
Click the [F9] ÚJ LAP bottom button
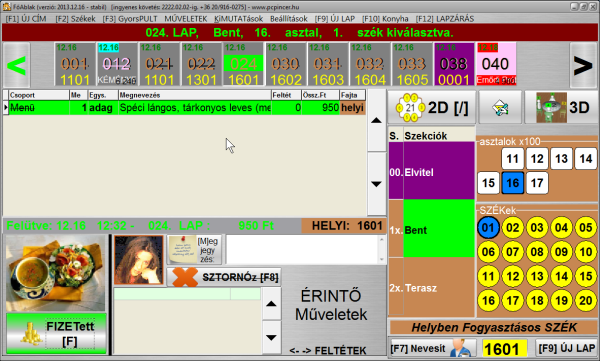tap(566, 348)
